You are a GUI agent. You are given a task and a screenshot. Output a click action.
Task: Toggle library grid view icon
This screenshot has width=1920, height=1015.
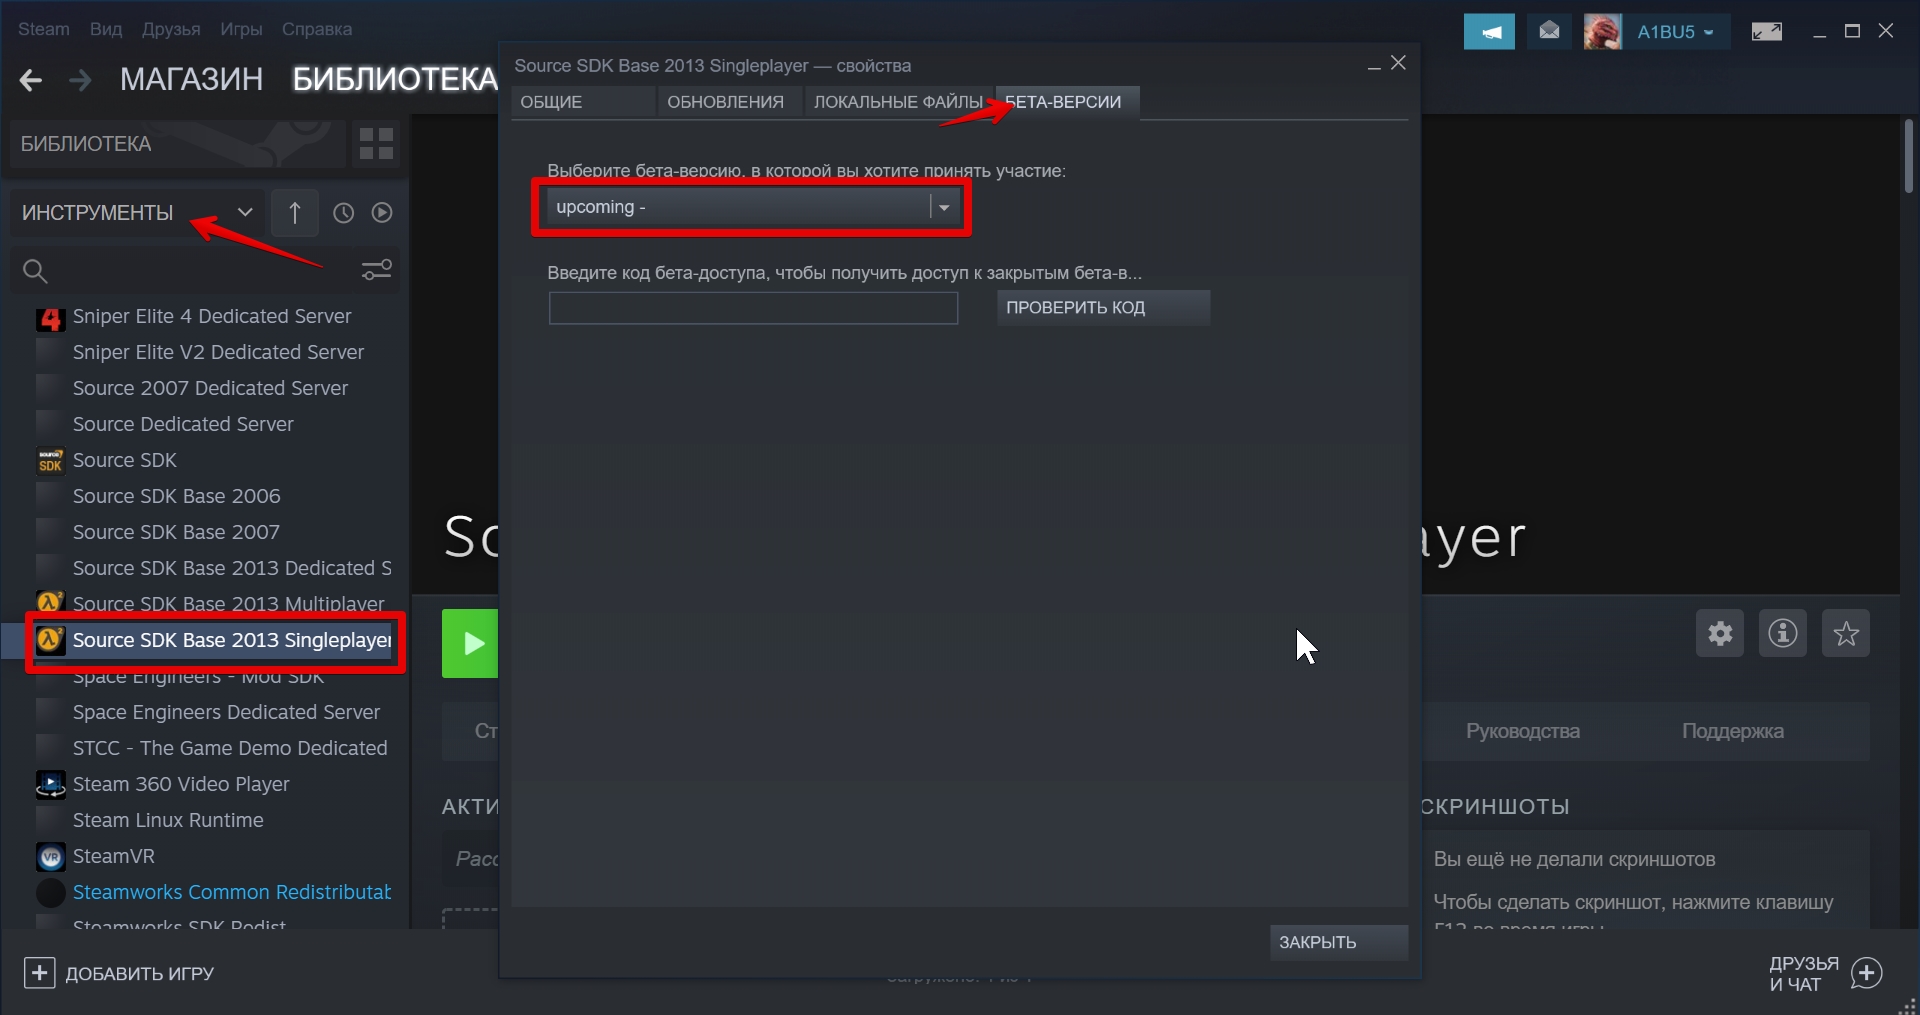click(376, 144)
